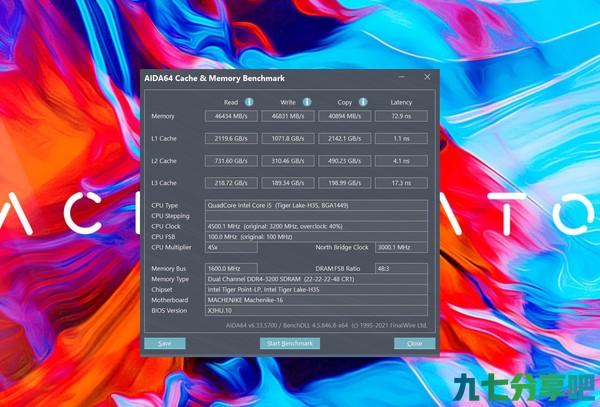Click the AIDA64 v6.33.5700 version text

point(326,325)
